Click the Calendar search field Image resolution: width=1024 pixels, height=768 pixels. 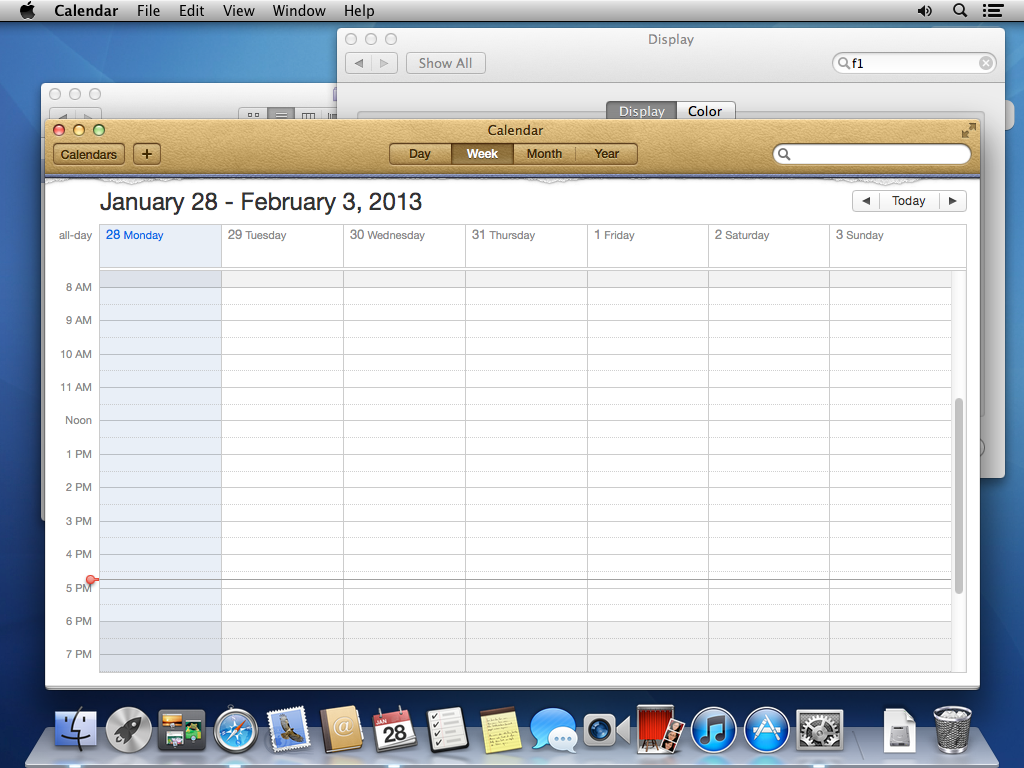pos(872,154)
